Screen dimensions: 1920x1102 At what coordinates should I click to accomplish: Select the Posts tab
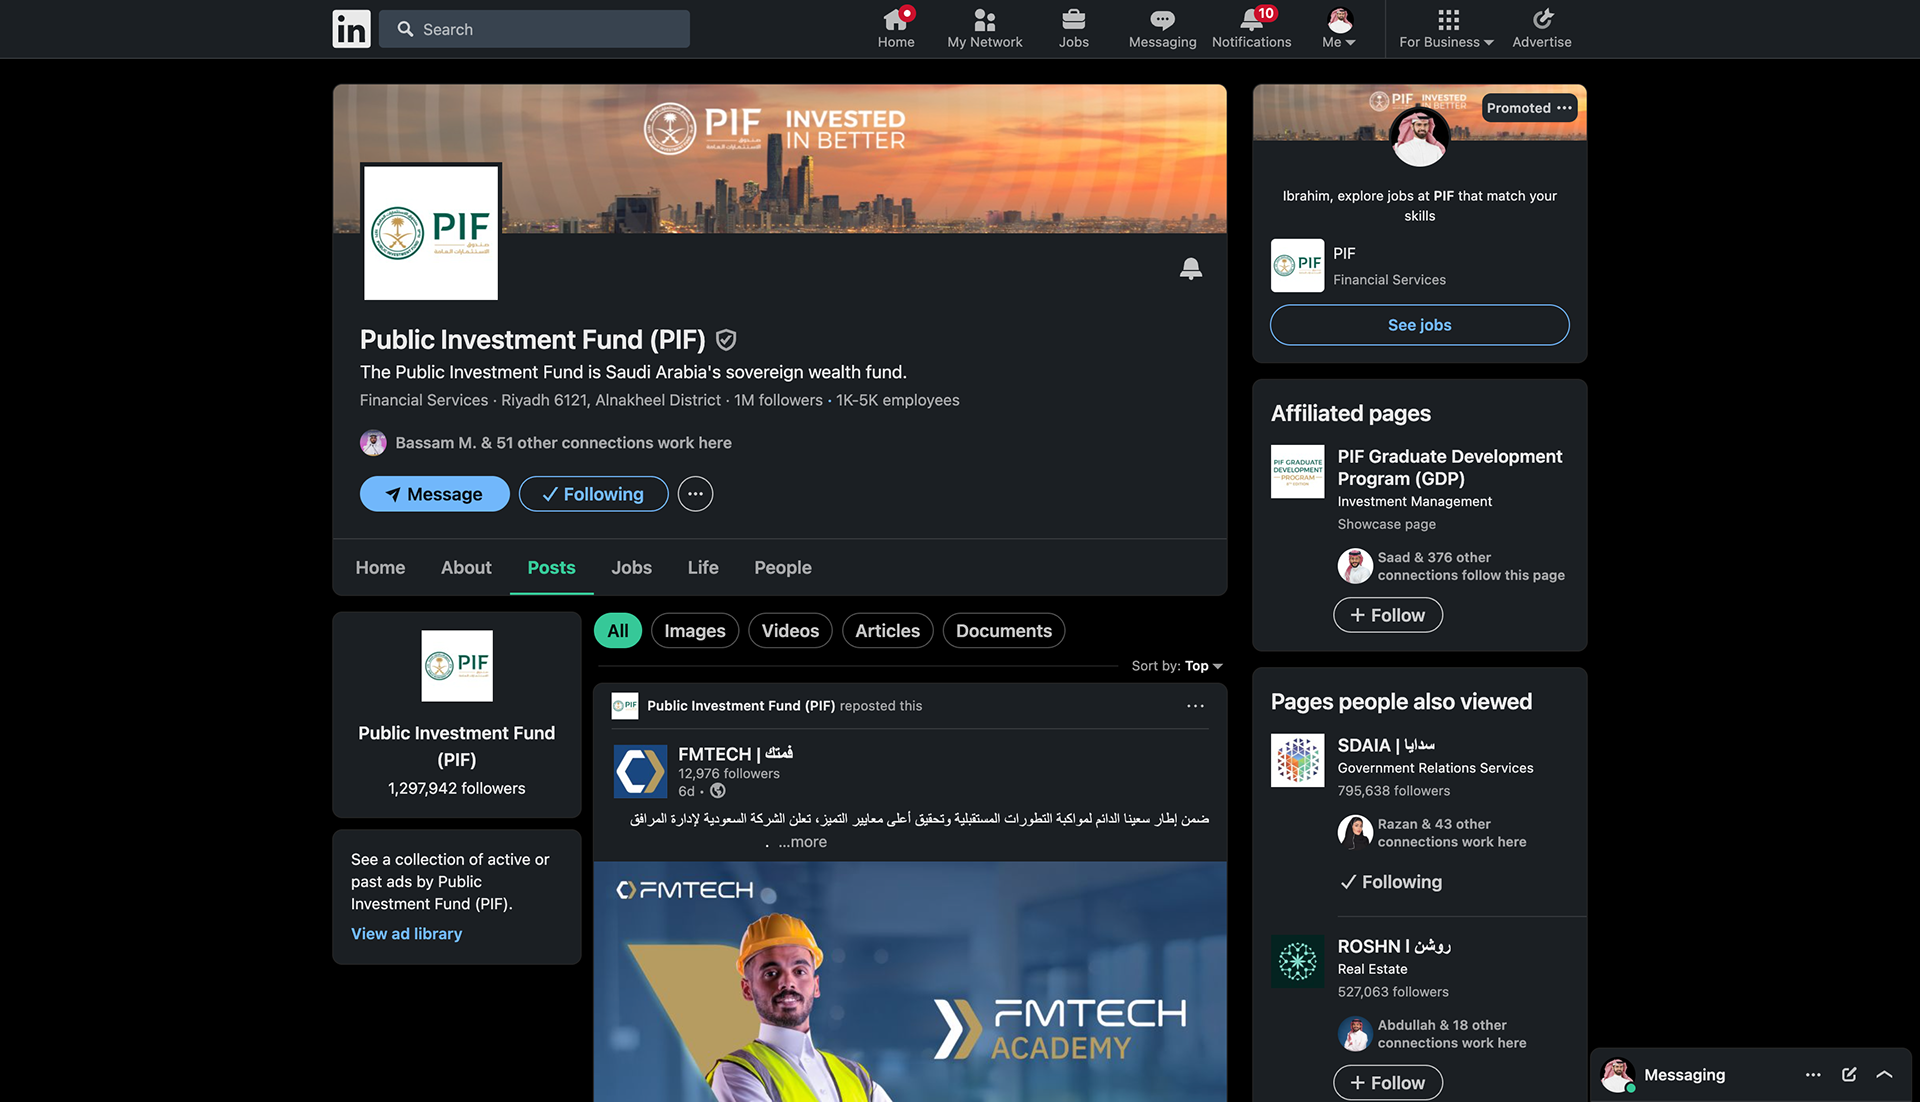(x=551, y=567)
